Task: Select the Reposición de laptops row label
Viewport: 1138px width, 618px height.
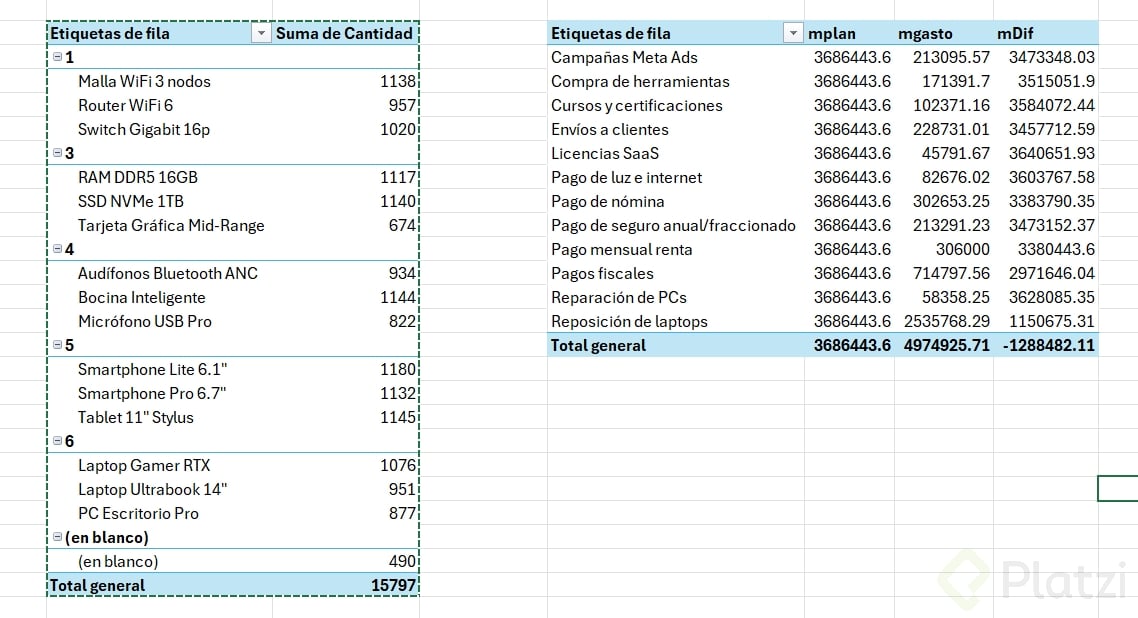Action: tap(629, 321)
